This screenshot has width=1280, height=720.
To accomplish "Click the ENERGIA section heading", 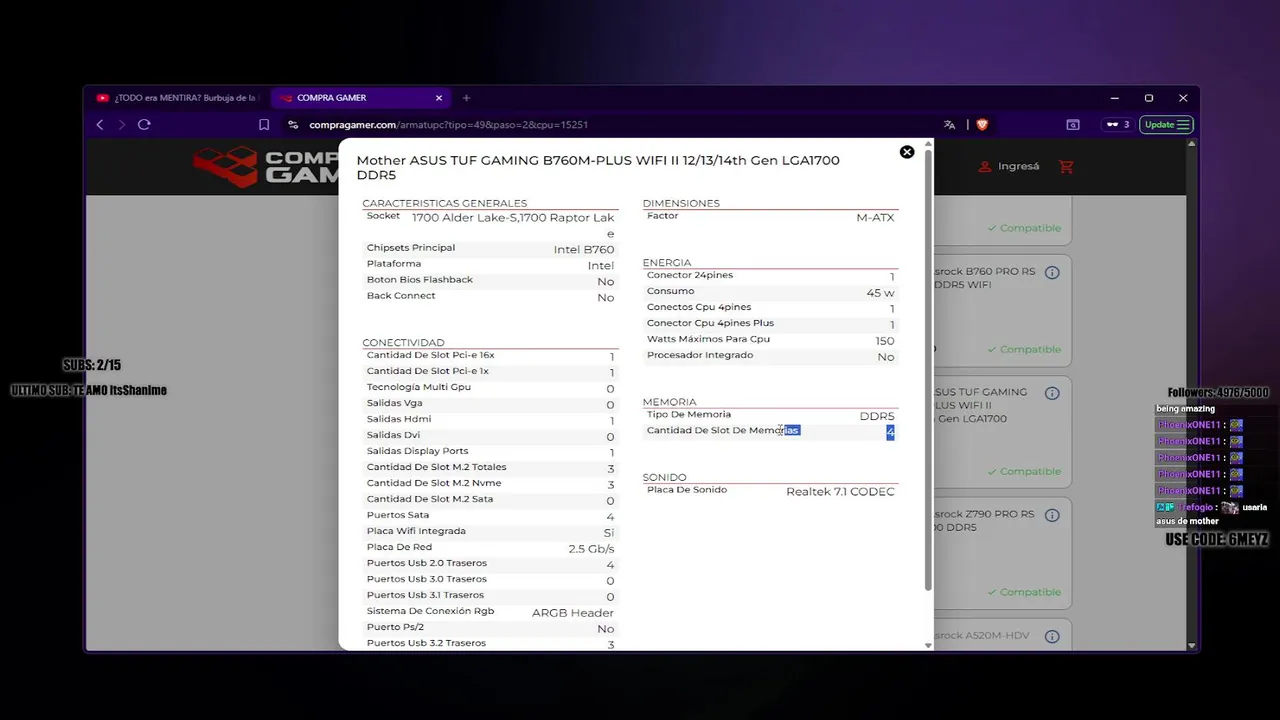I will tap(667, 262).
